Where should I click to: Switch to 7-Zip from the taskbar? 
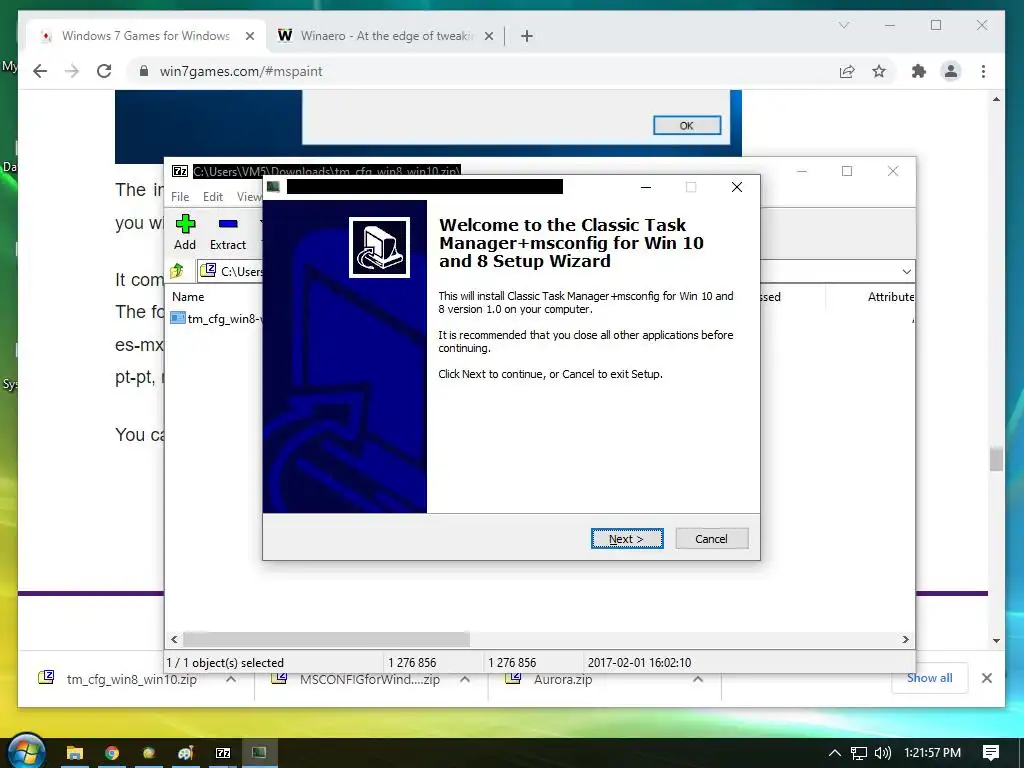click(223, 753)
